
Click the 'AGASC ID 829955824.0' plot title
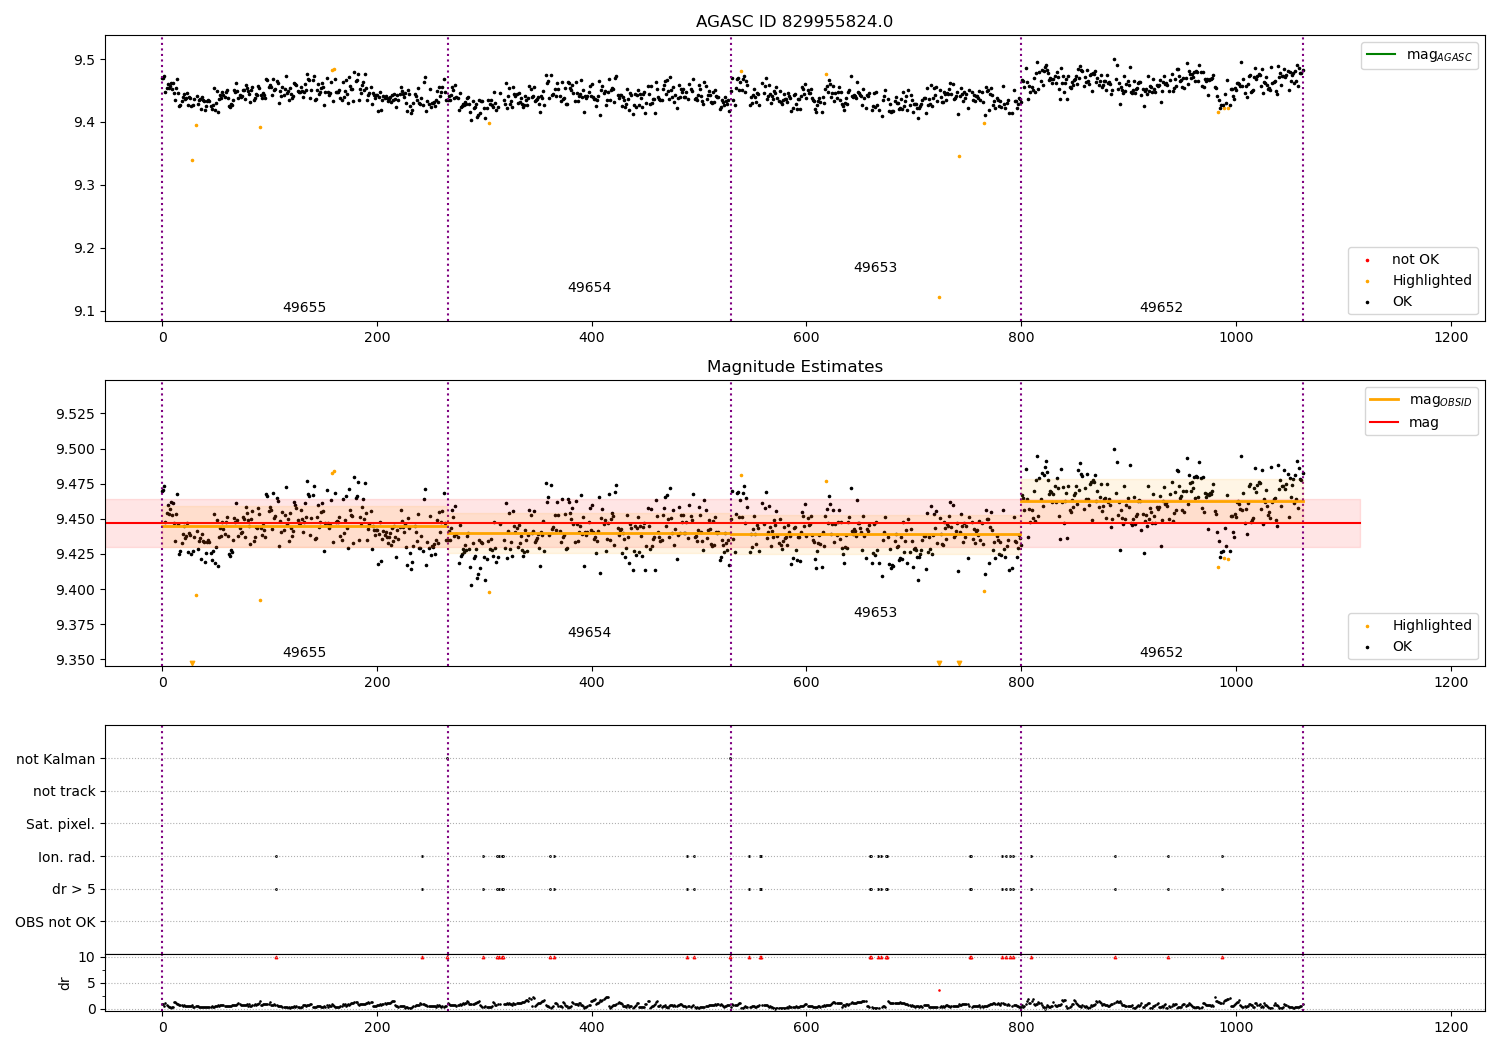tap(794, 22)
